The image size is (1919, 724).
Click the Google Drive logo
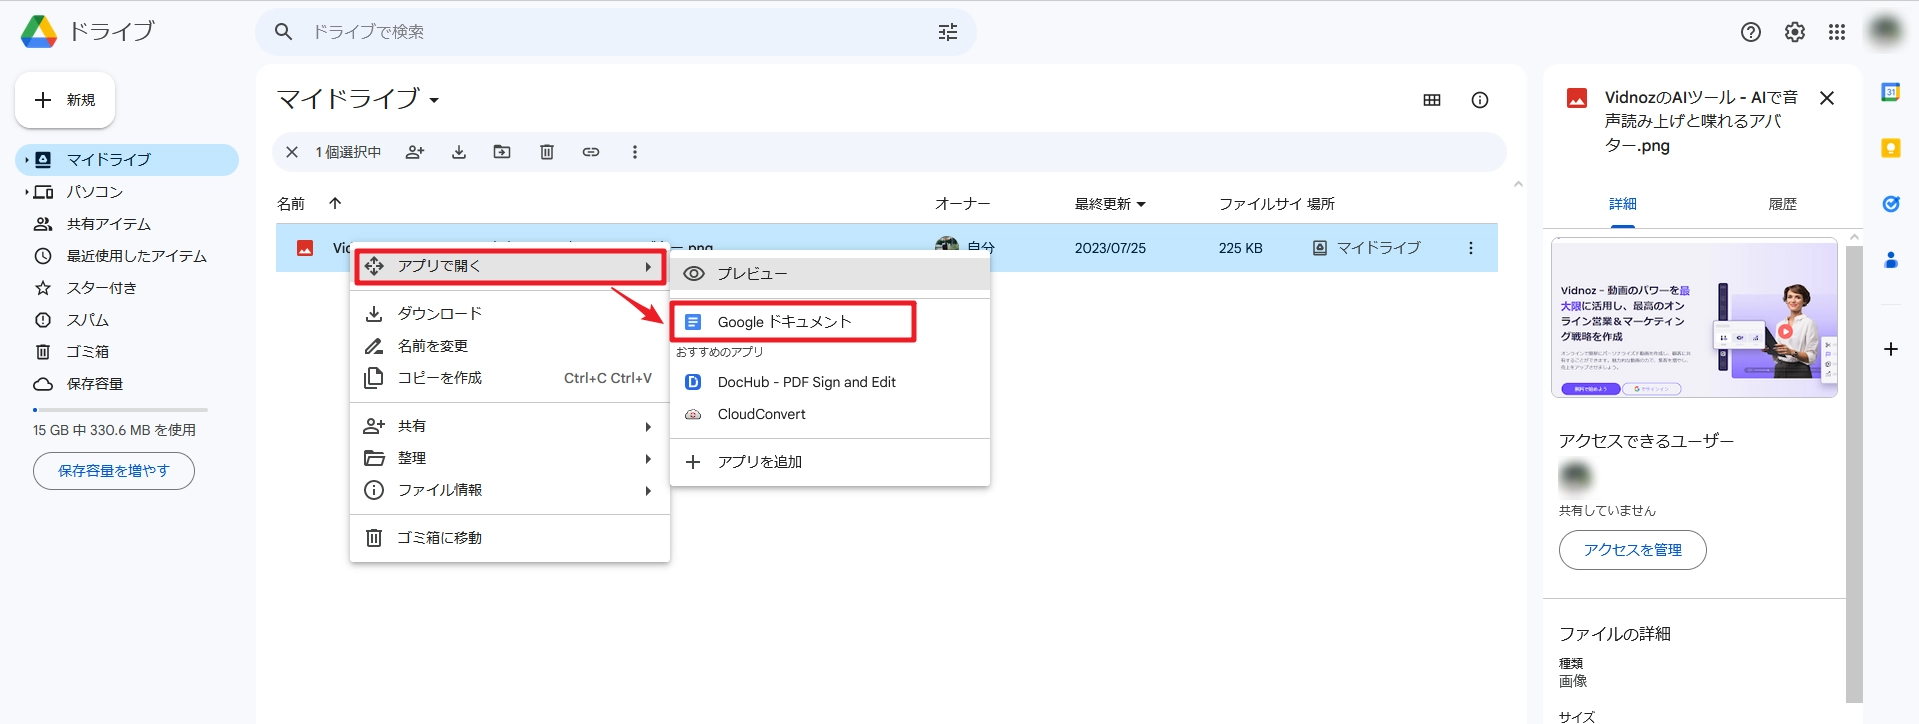point(39,32)
